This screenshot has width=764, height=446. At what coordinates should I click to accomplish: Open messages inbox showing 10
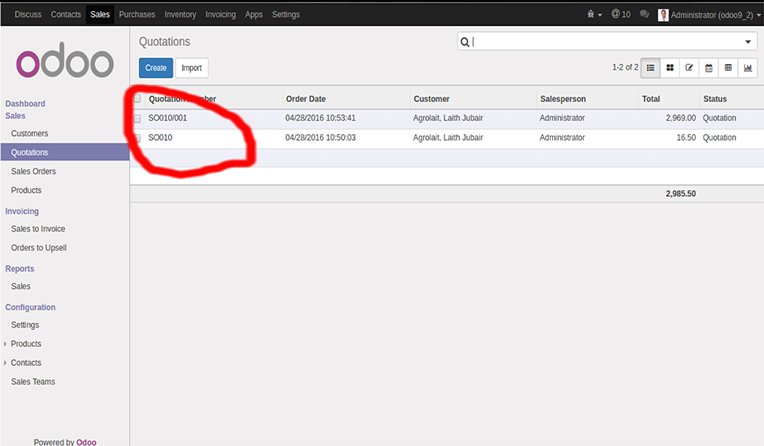[x=621, y=14]
